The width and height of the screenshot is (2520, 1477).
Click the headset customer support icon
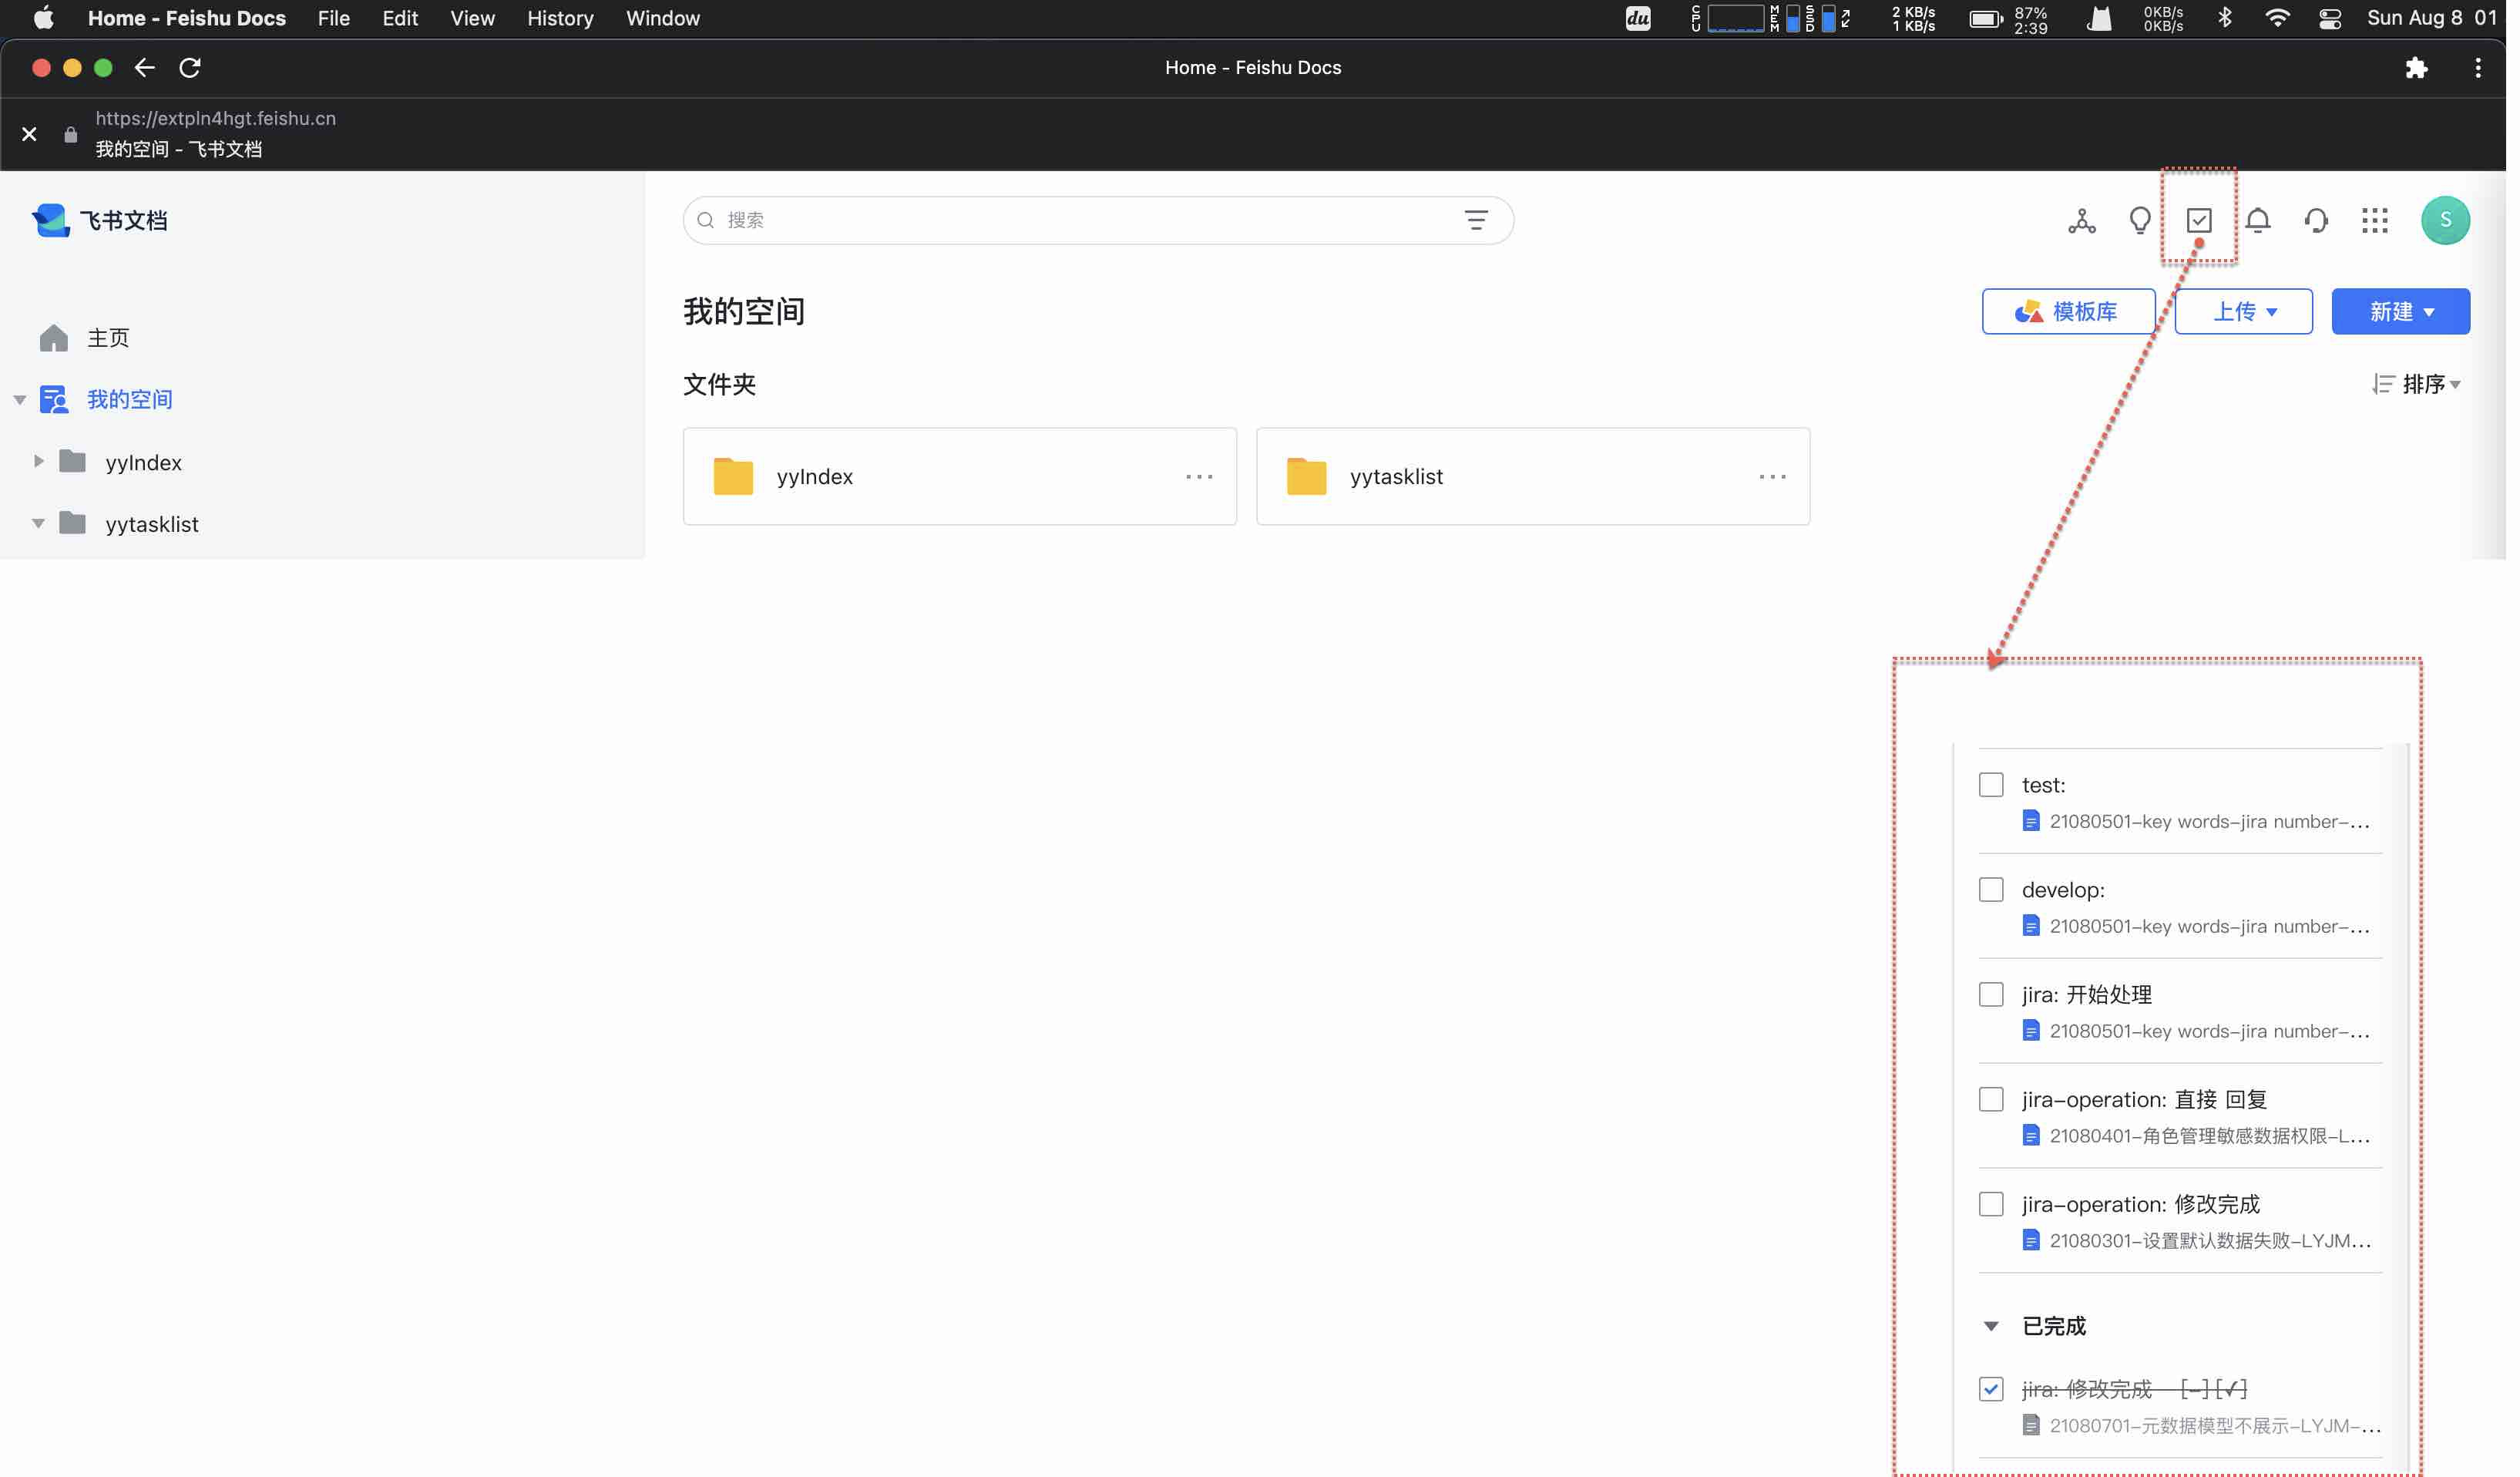[2316, 220]
